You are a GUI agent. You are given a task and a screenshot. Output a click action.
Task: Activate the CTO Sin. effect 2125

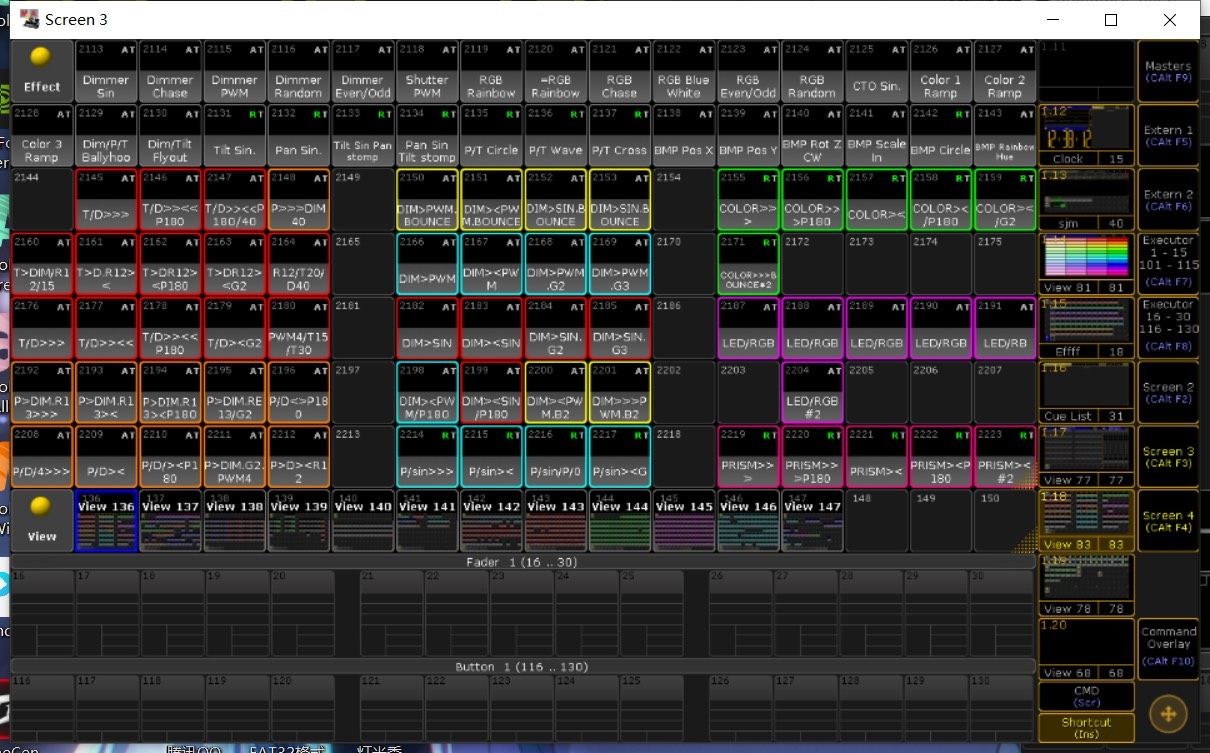[x=876, y=72]
